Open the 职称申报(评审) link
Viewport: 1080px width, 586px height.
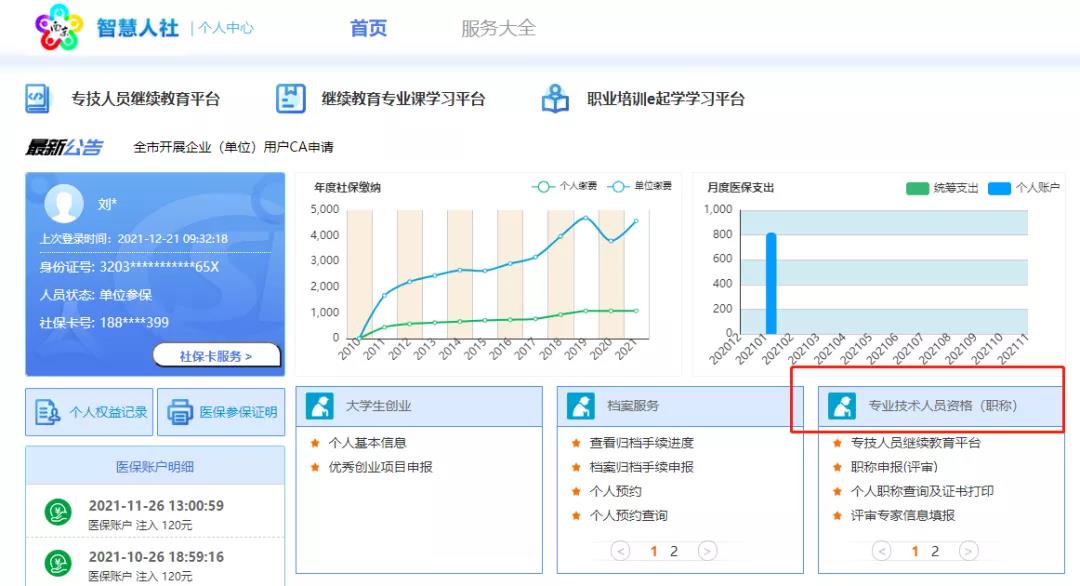pyautogui.click(x=894, y=467)
